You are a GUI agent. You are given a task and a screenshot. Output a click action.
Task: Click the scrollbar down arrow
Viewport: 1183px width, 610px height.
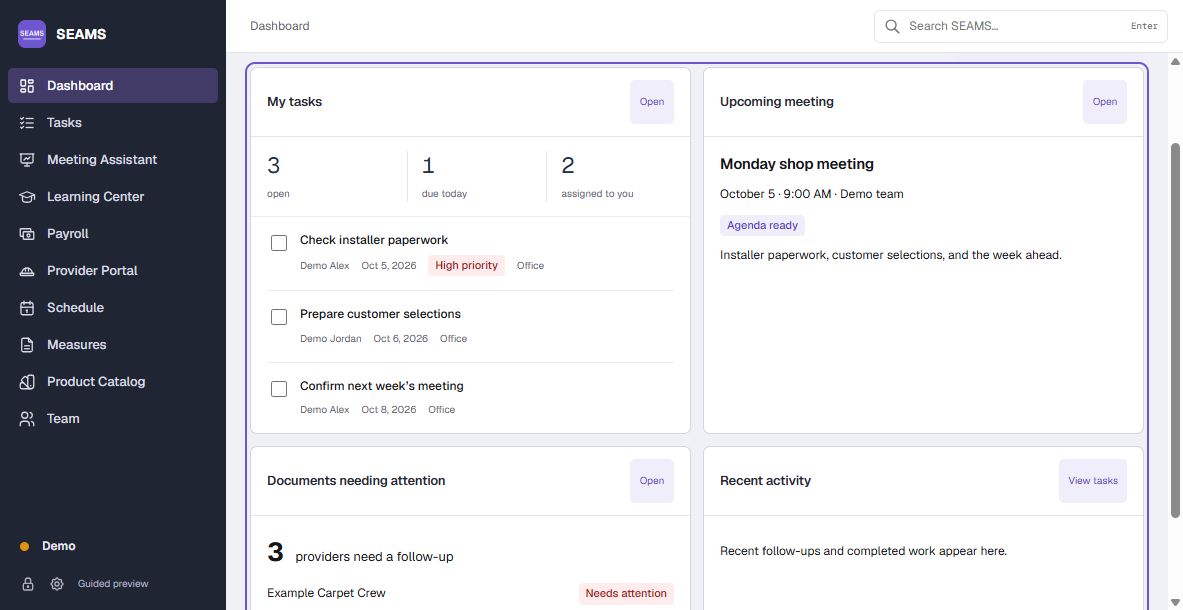(1175, 602)
